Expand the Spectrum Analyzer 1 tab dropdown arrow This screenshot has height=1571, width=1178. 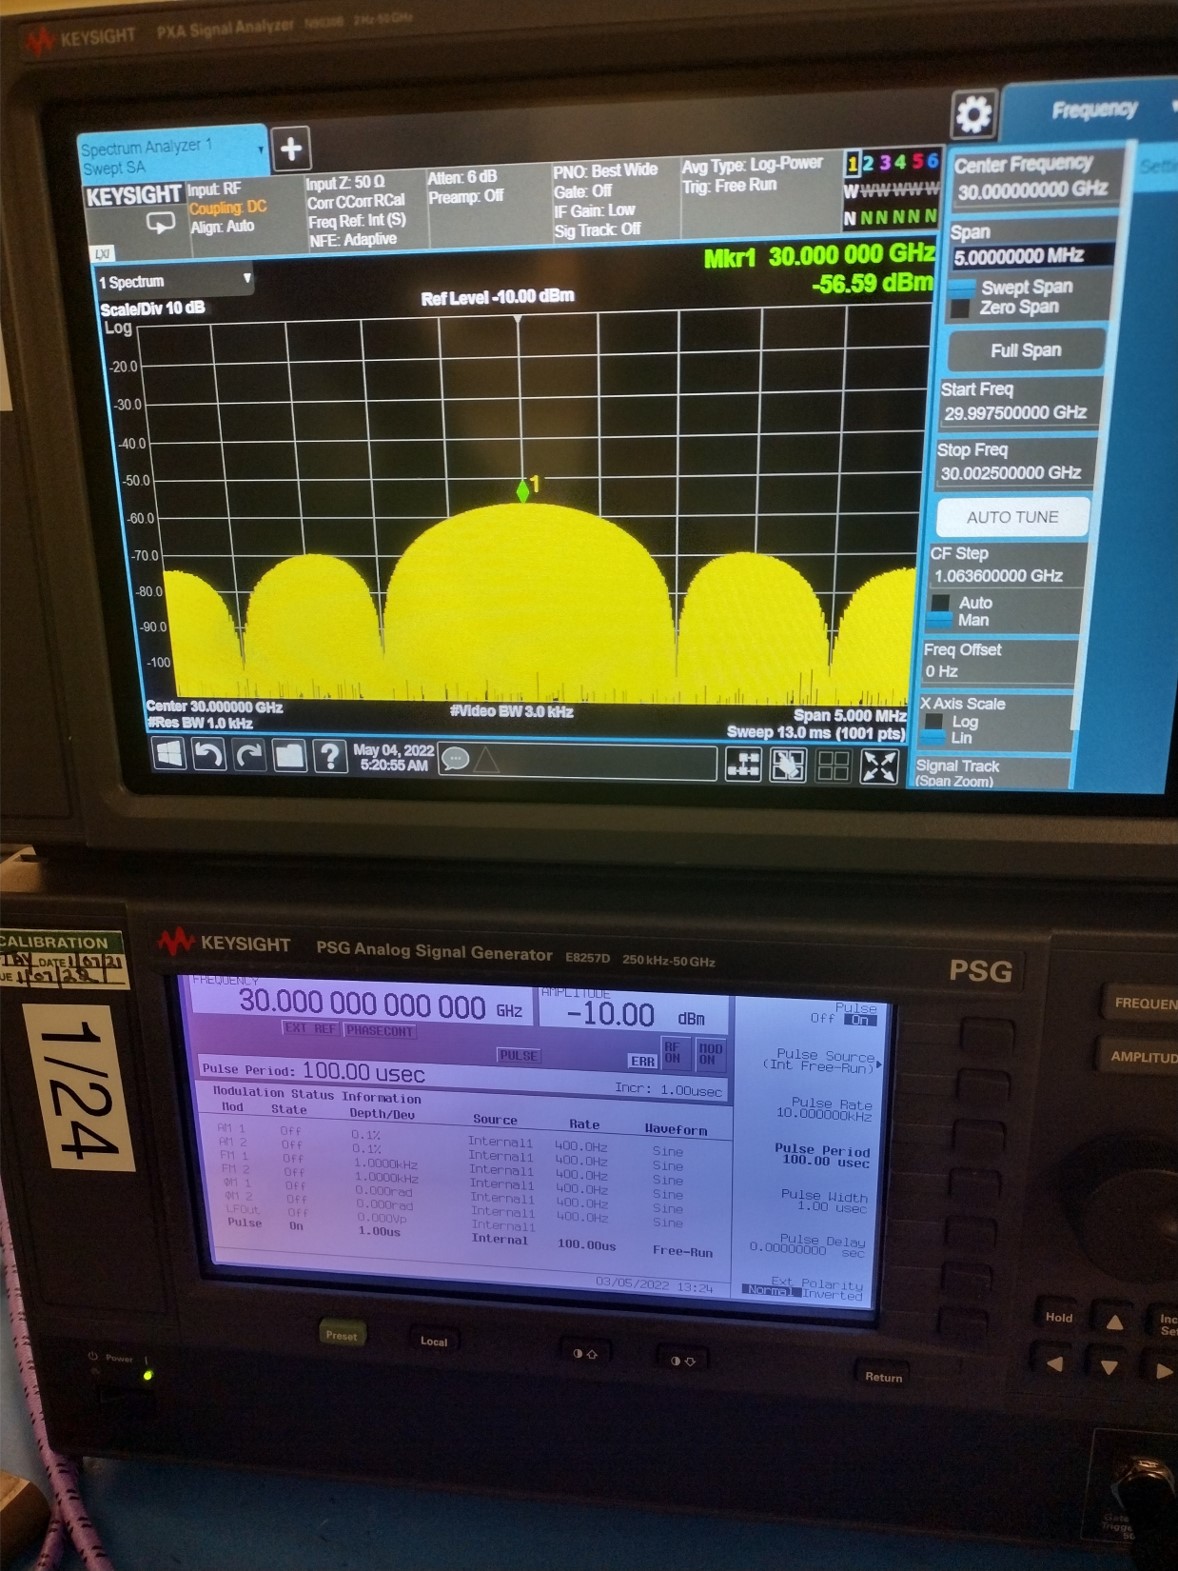coord(261,150)
